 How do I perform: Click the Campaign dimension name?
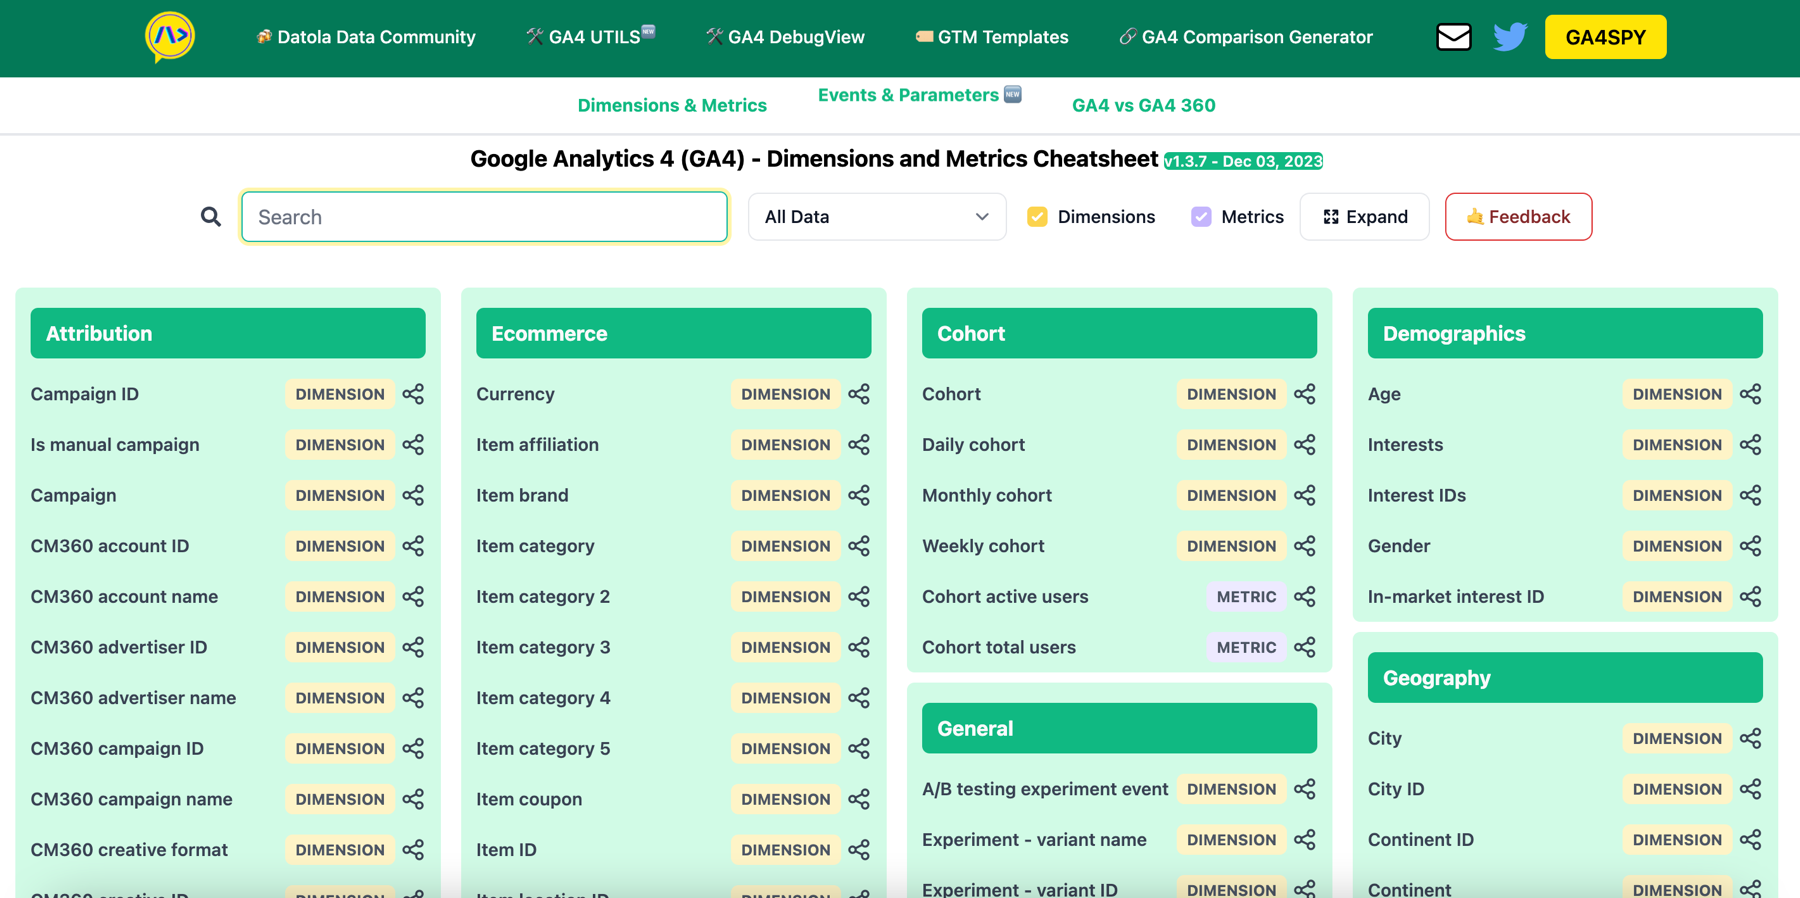click(73, 495)
